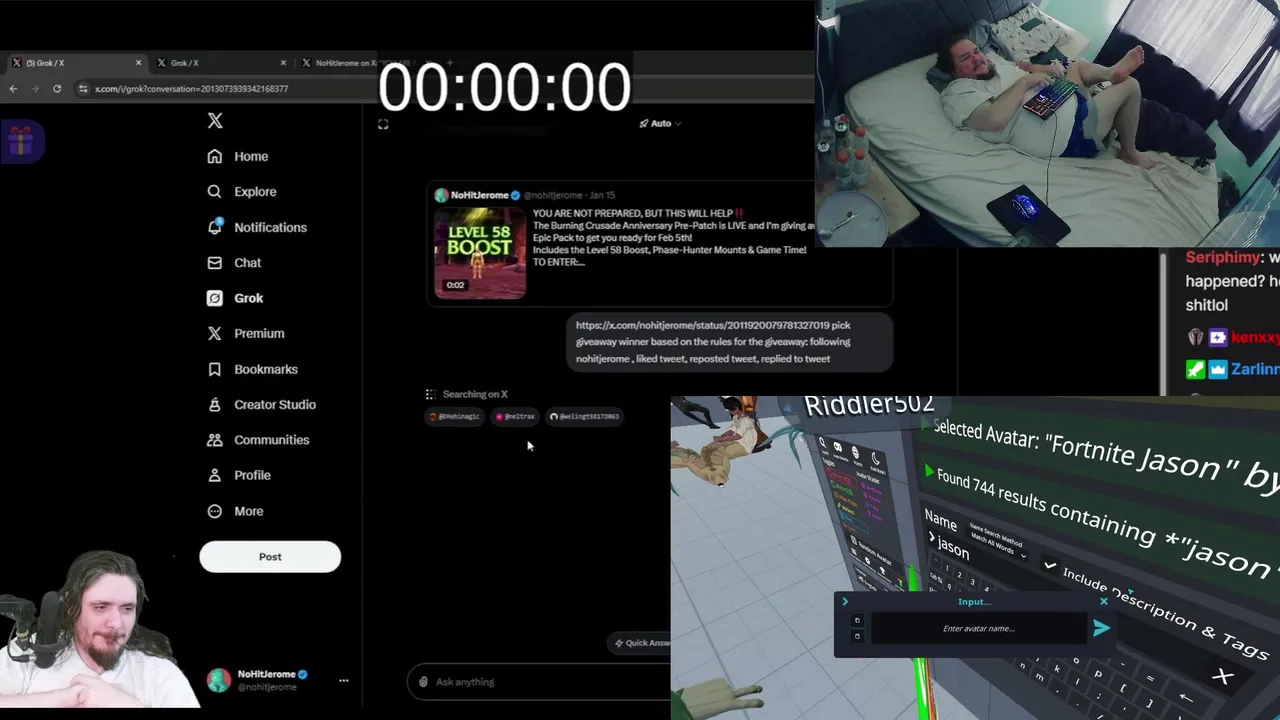The width and height of the screenshot is (1280, 720).
Task: Click username kenxxy in chat overlay
Action: tap(1255, 338)
